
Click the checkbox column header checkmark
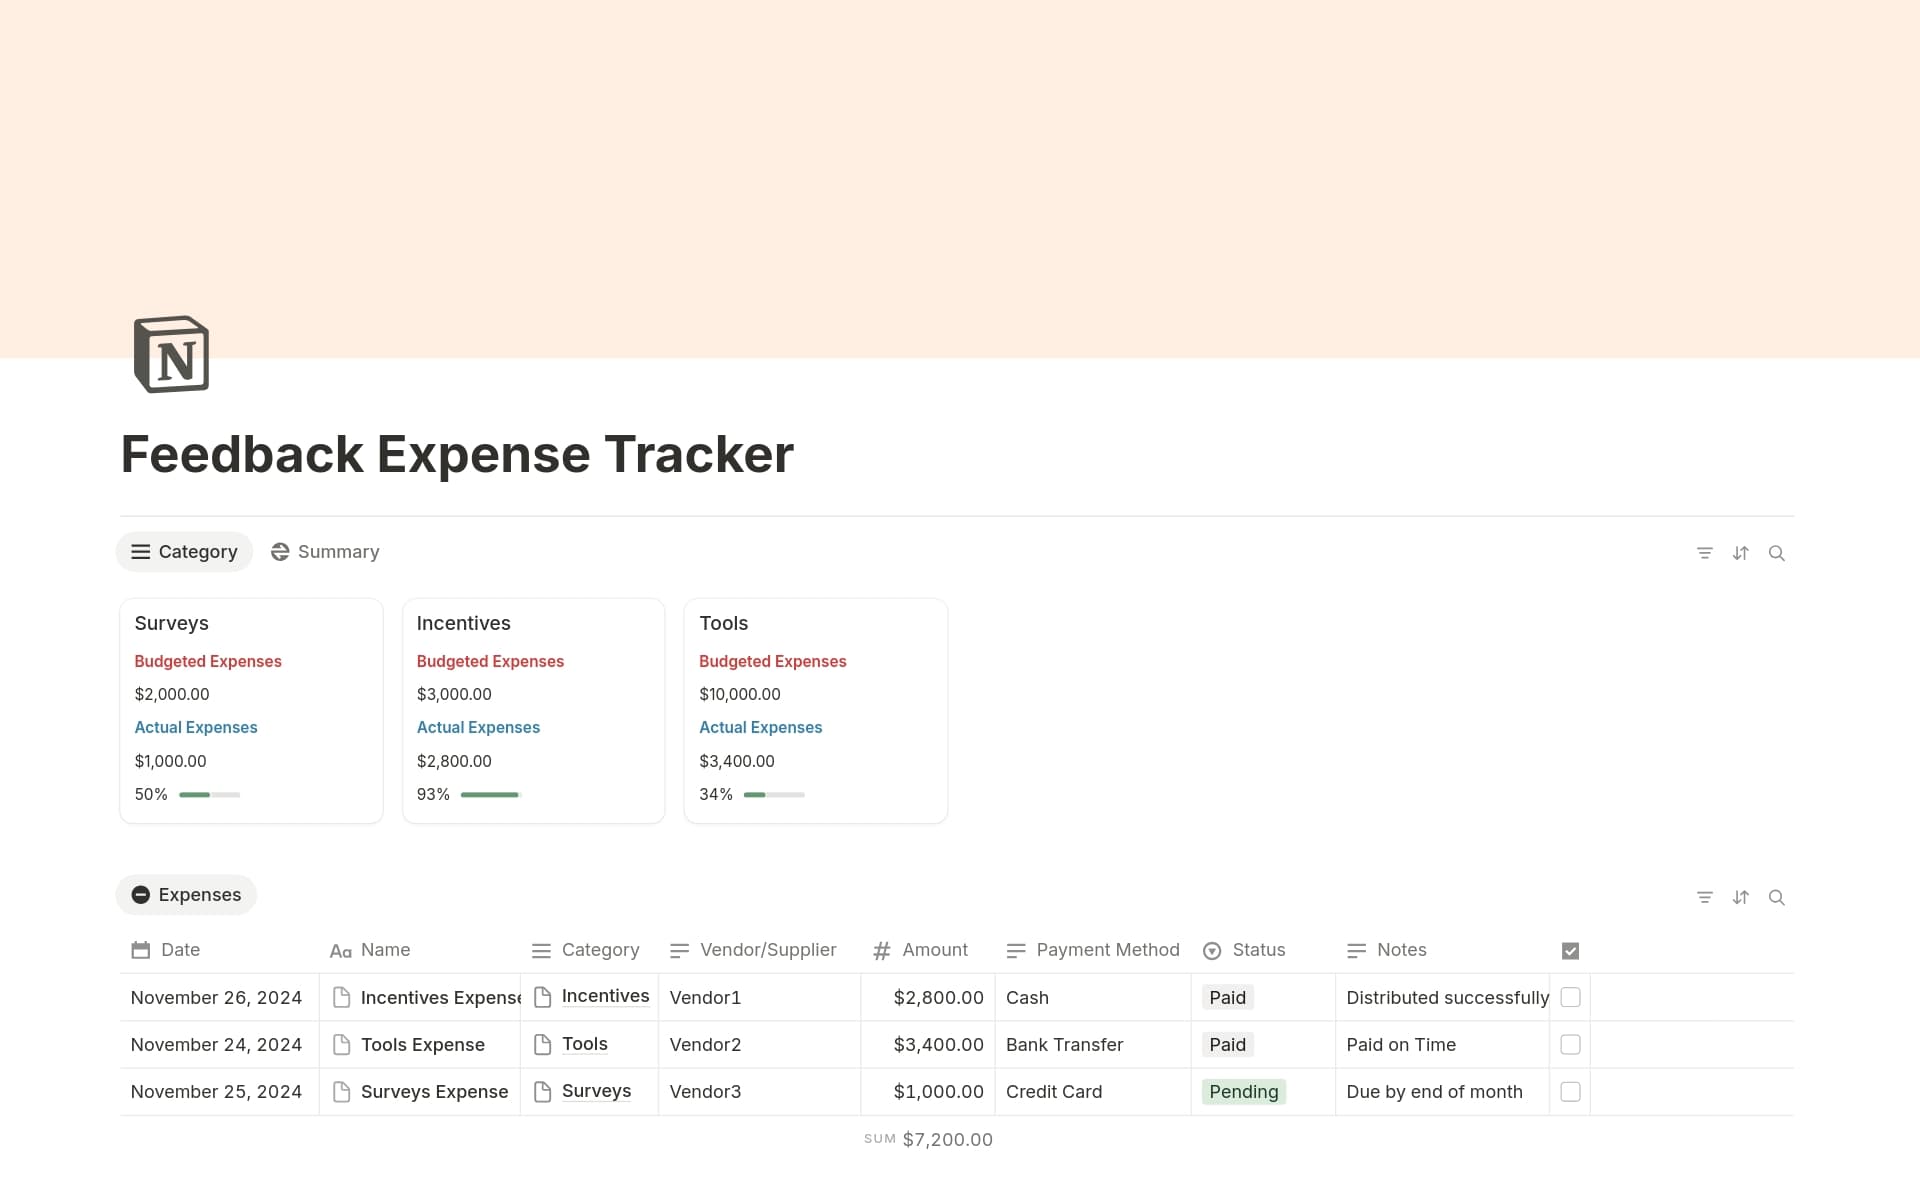1570,950
